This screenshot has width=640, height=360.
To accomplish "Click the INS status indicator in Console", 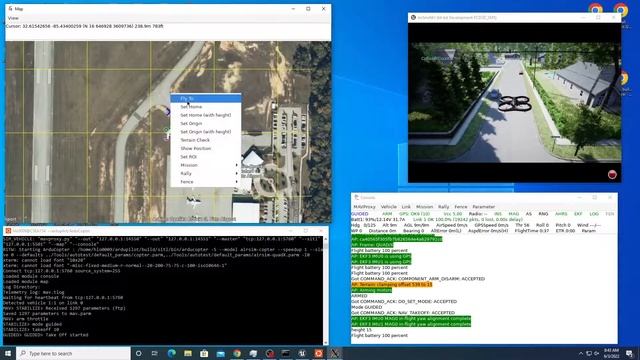I will [498, 214].
